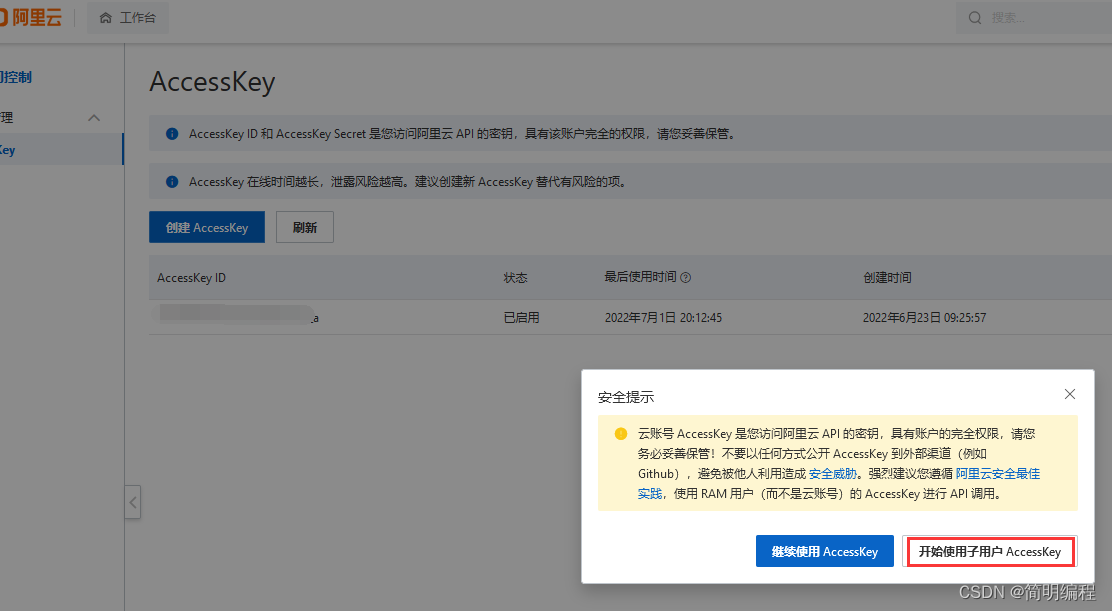Viewport: 1112px width, 611px height.
Task: Close the 安全提示 dialog
Action: pyautogui.click(x=1069, y=394)
